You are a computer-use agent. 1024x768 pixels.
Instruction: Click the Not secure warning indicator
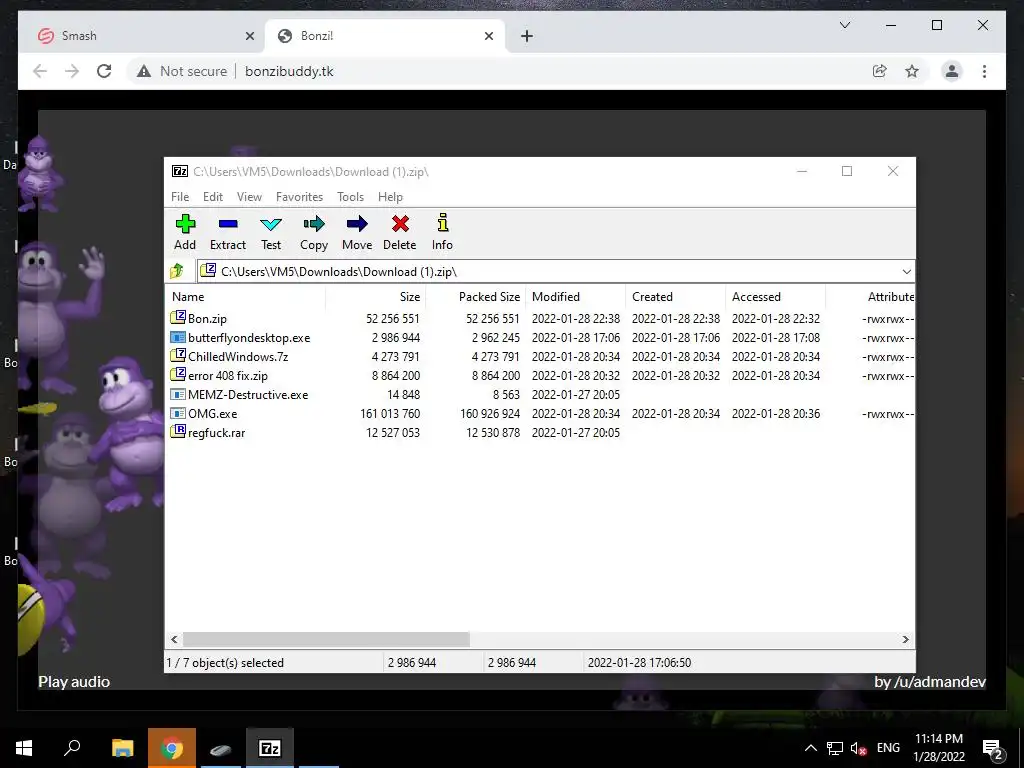pos(182,71)
